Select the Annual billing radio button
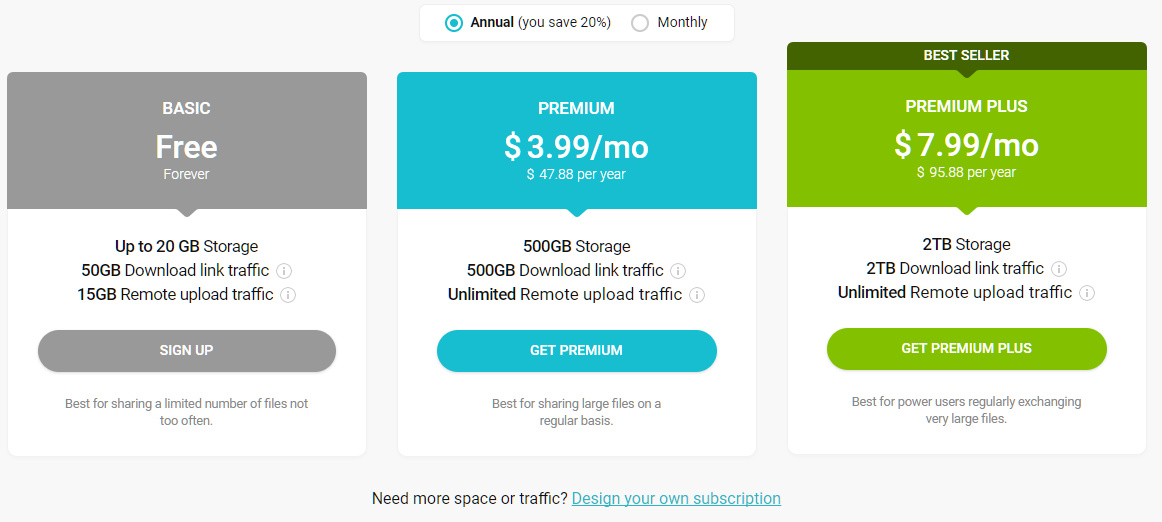Screen dimensions: 1162x522 point(454,23)
